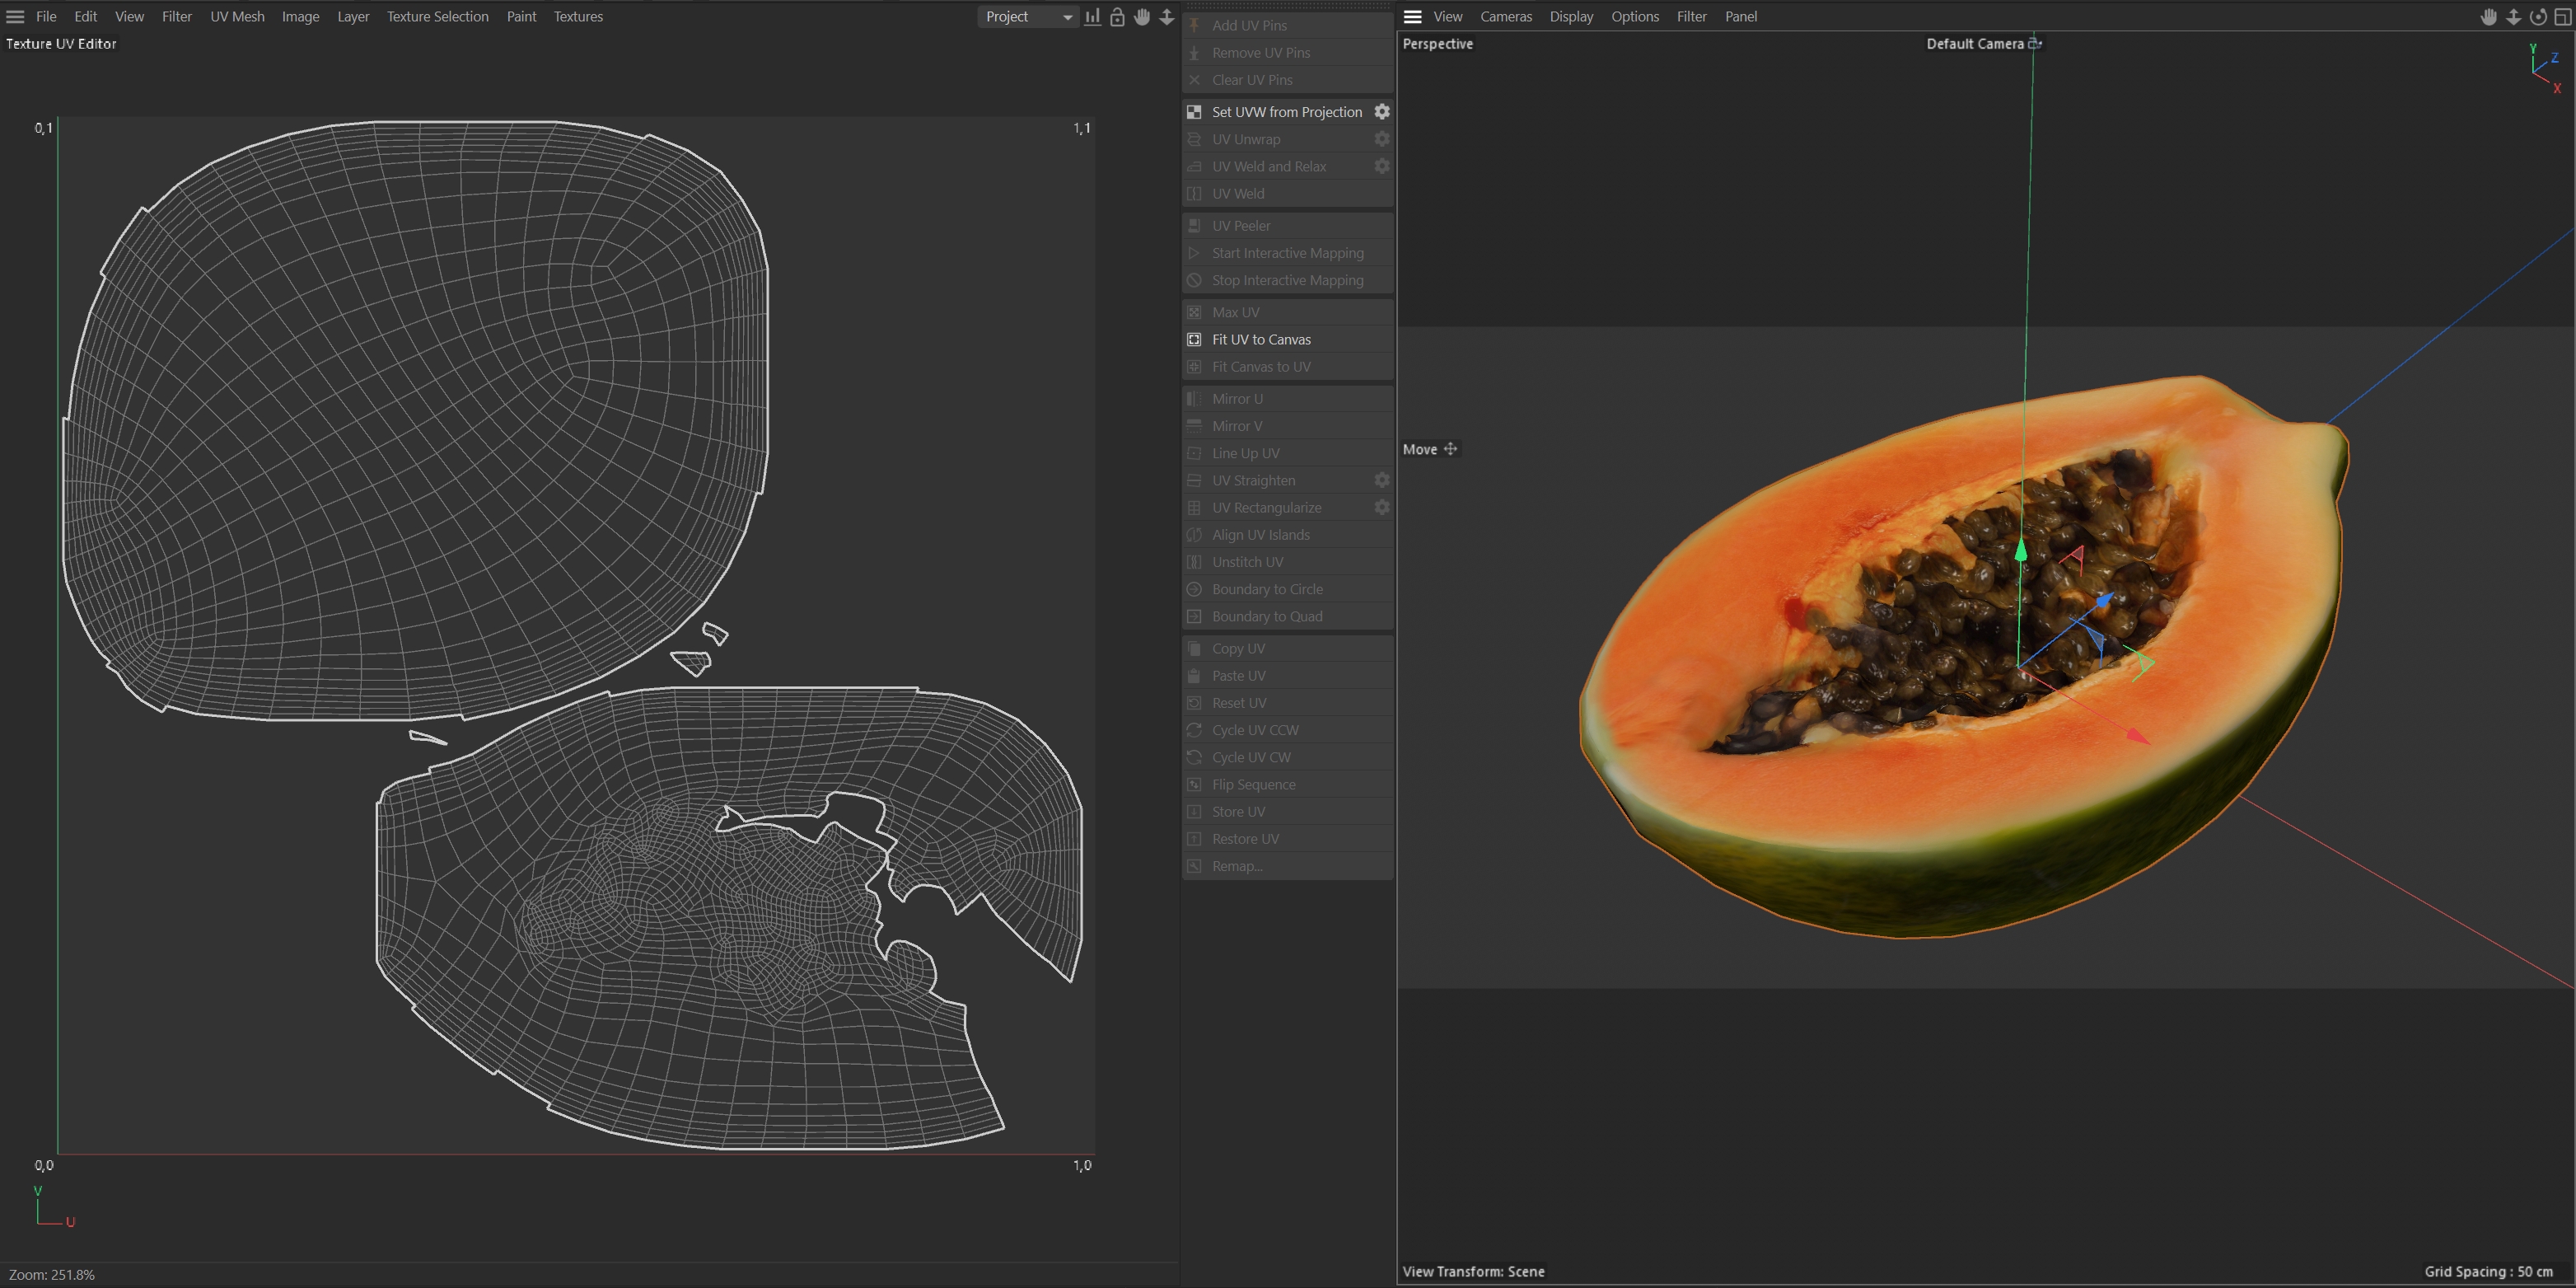Click the viewport pan hand icon
Viewport: 2576px width, 1288px height.
pos(2488,17)
